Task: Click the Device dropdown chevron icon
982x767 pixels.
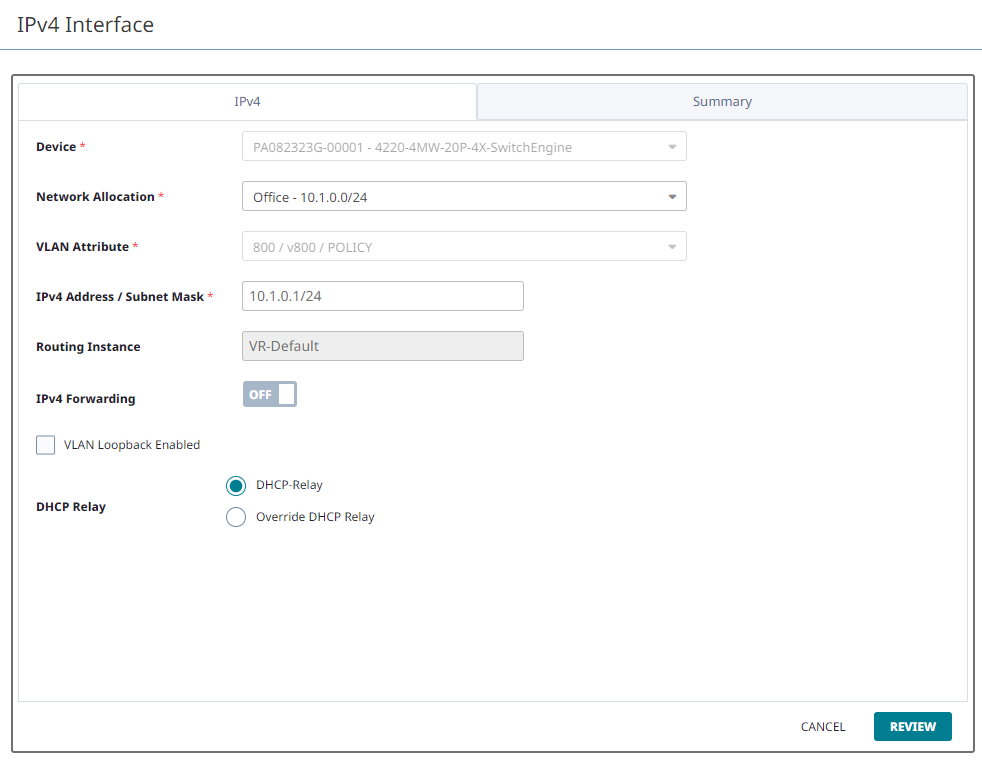Action: [x=672, y=146]
